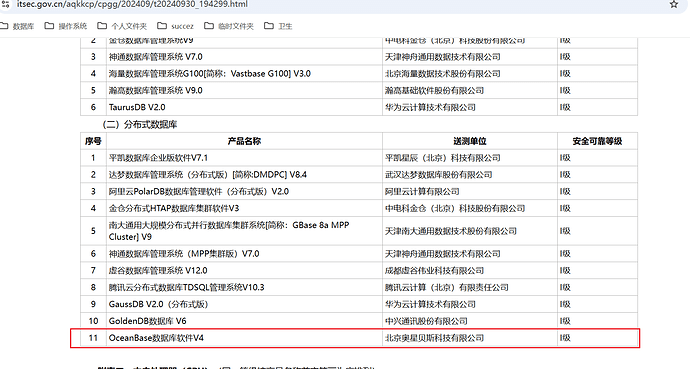Select the GoldenDB数据库 V6 cell
The height and width of the screenshot is (369, 690).
pos(244,321)
